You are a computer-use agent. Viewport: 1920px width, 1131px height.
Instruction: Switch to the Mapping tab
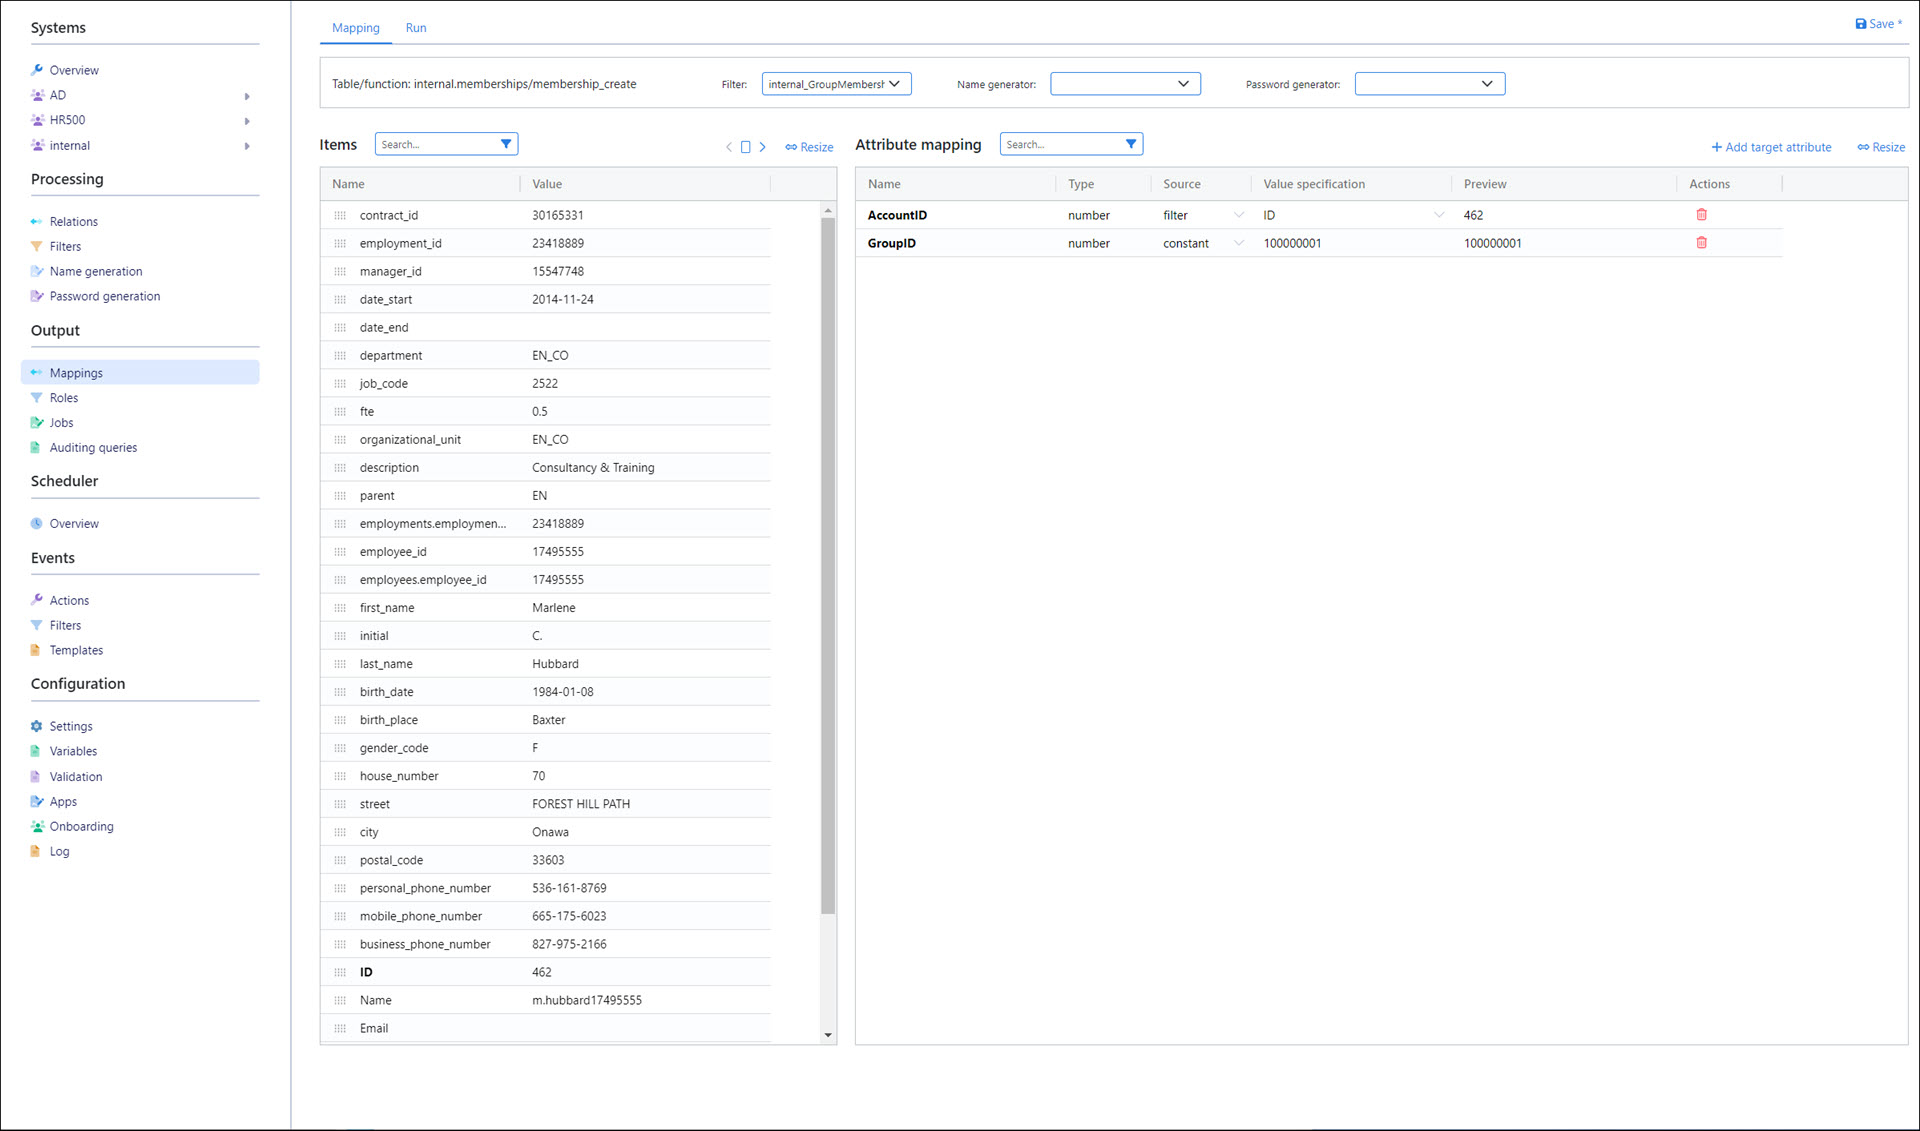356,28
